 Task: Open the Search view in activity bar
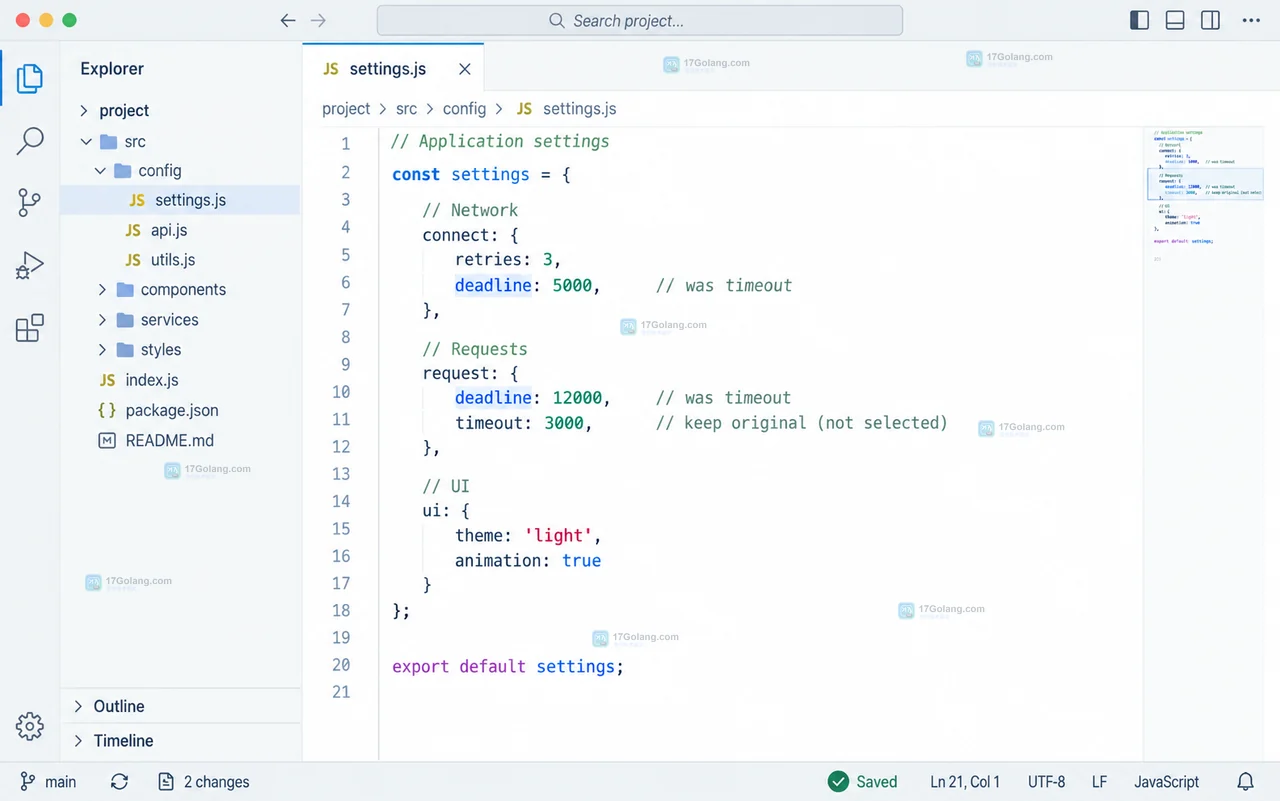30,141
